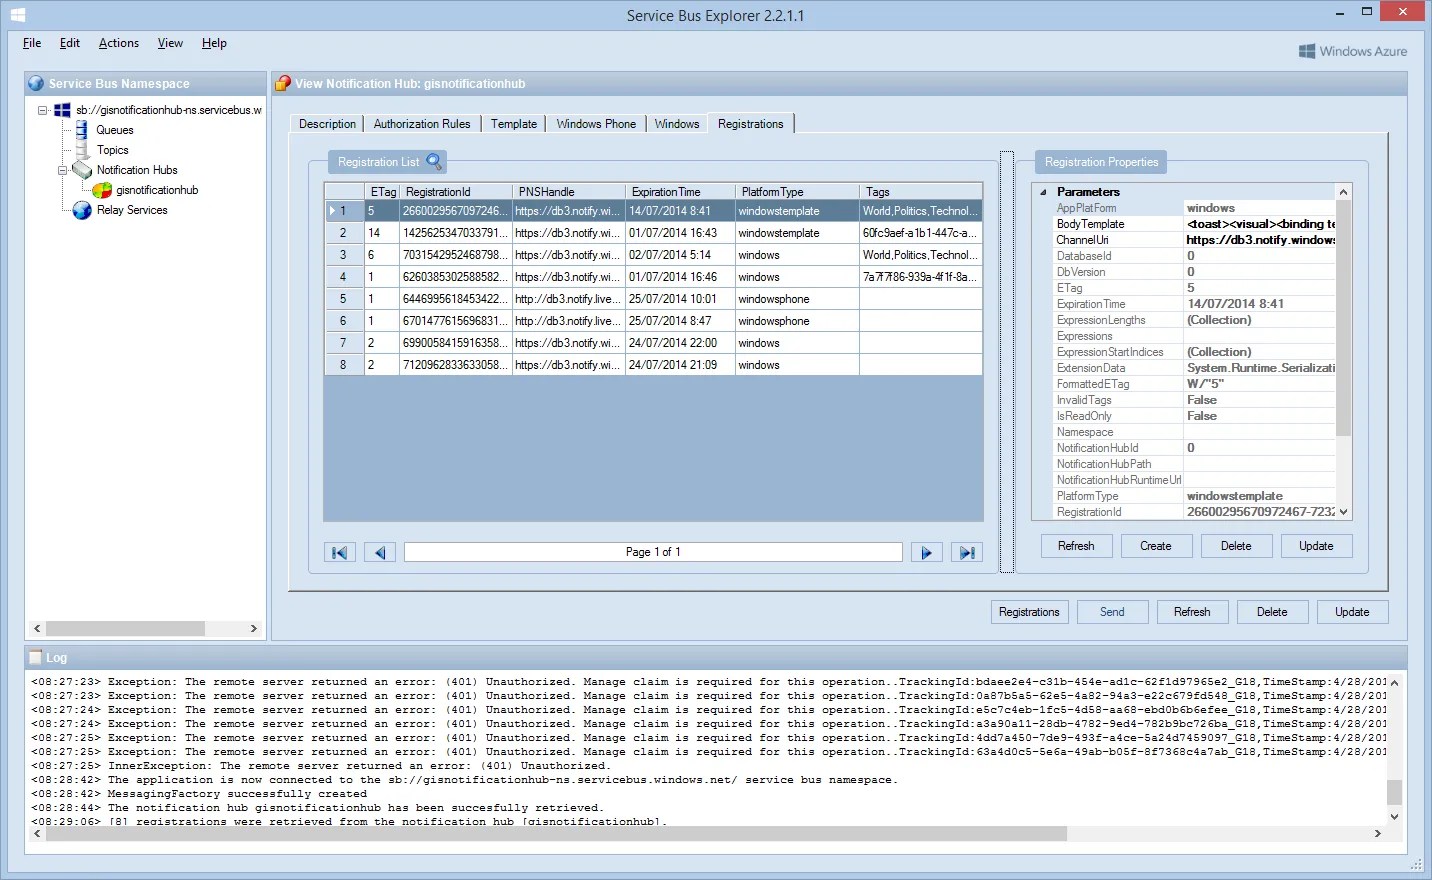This screenshot has width=1432, height=880.
Task: Click the bottom Refresh button
Action: coord(1192,612)
